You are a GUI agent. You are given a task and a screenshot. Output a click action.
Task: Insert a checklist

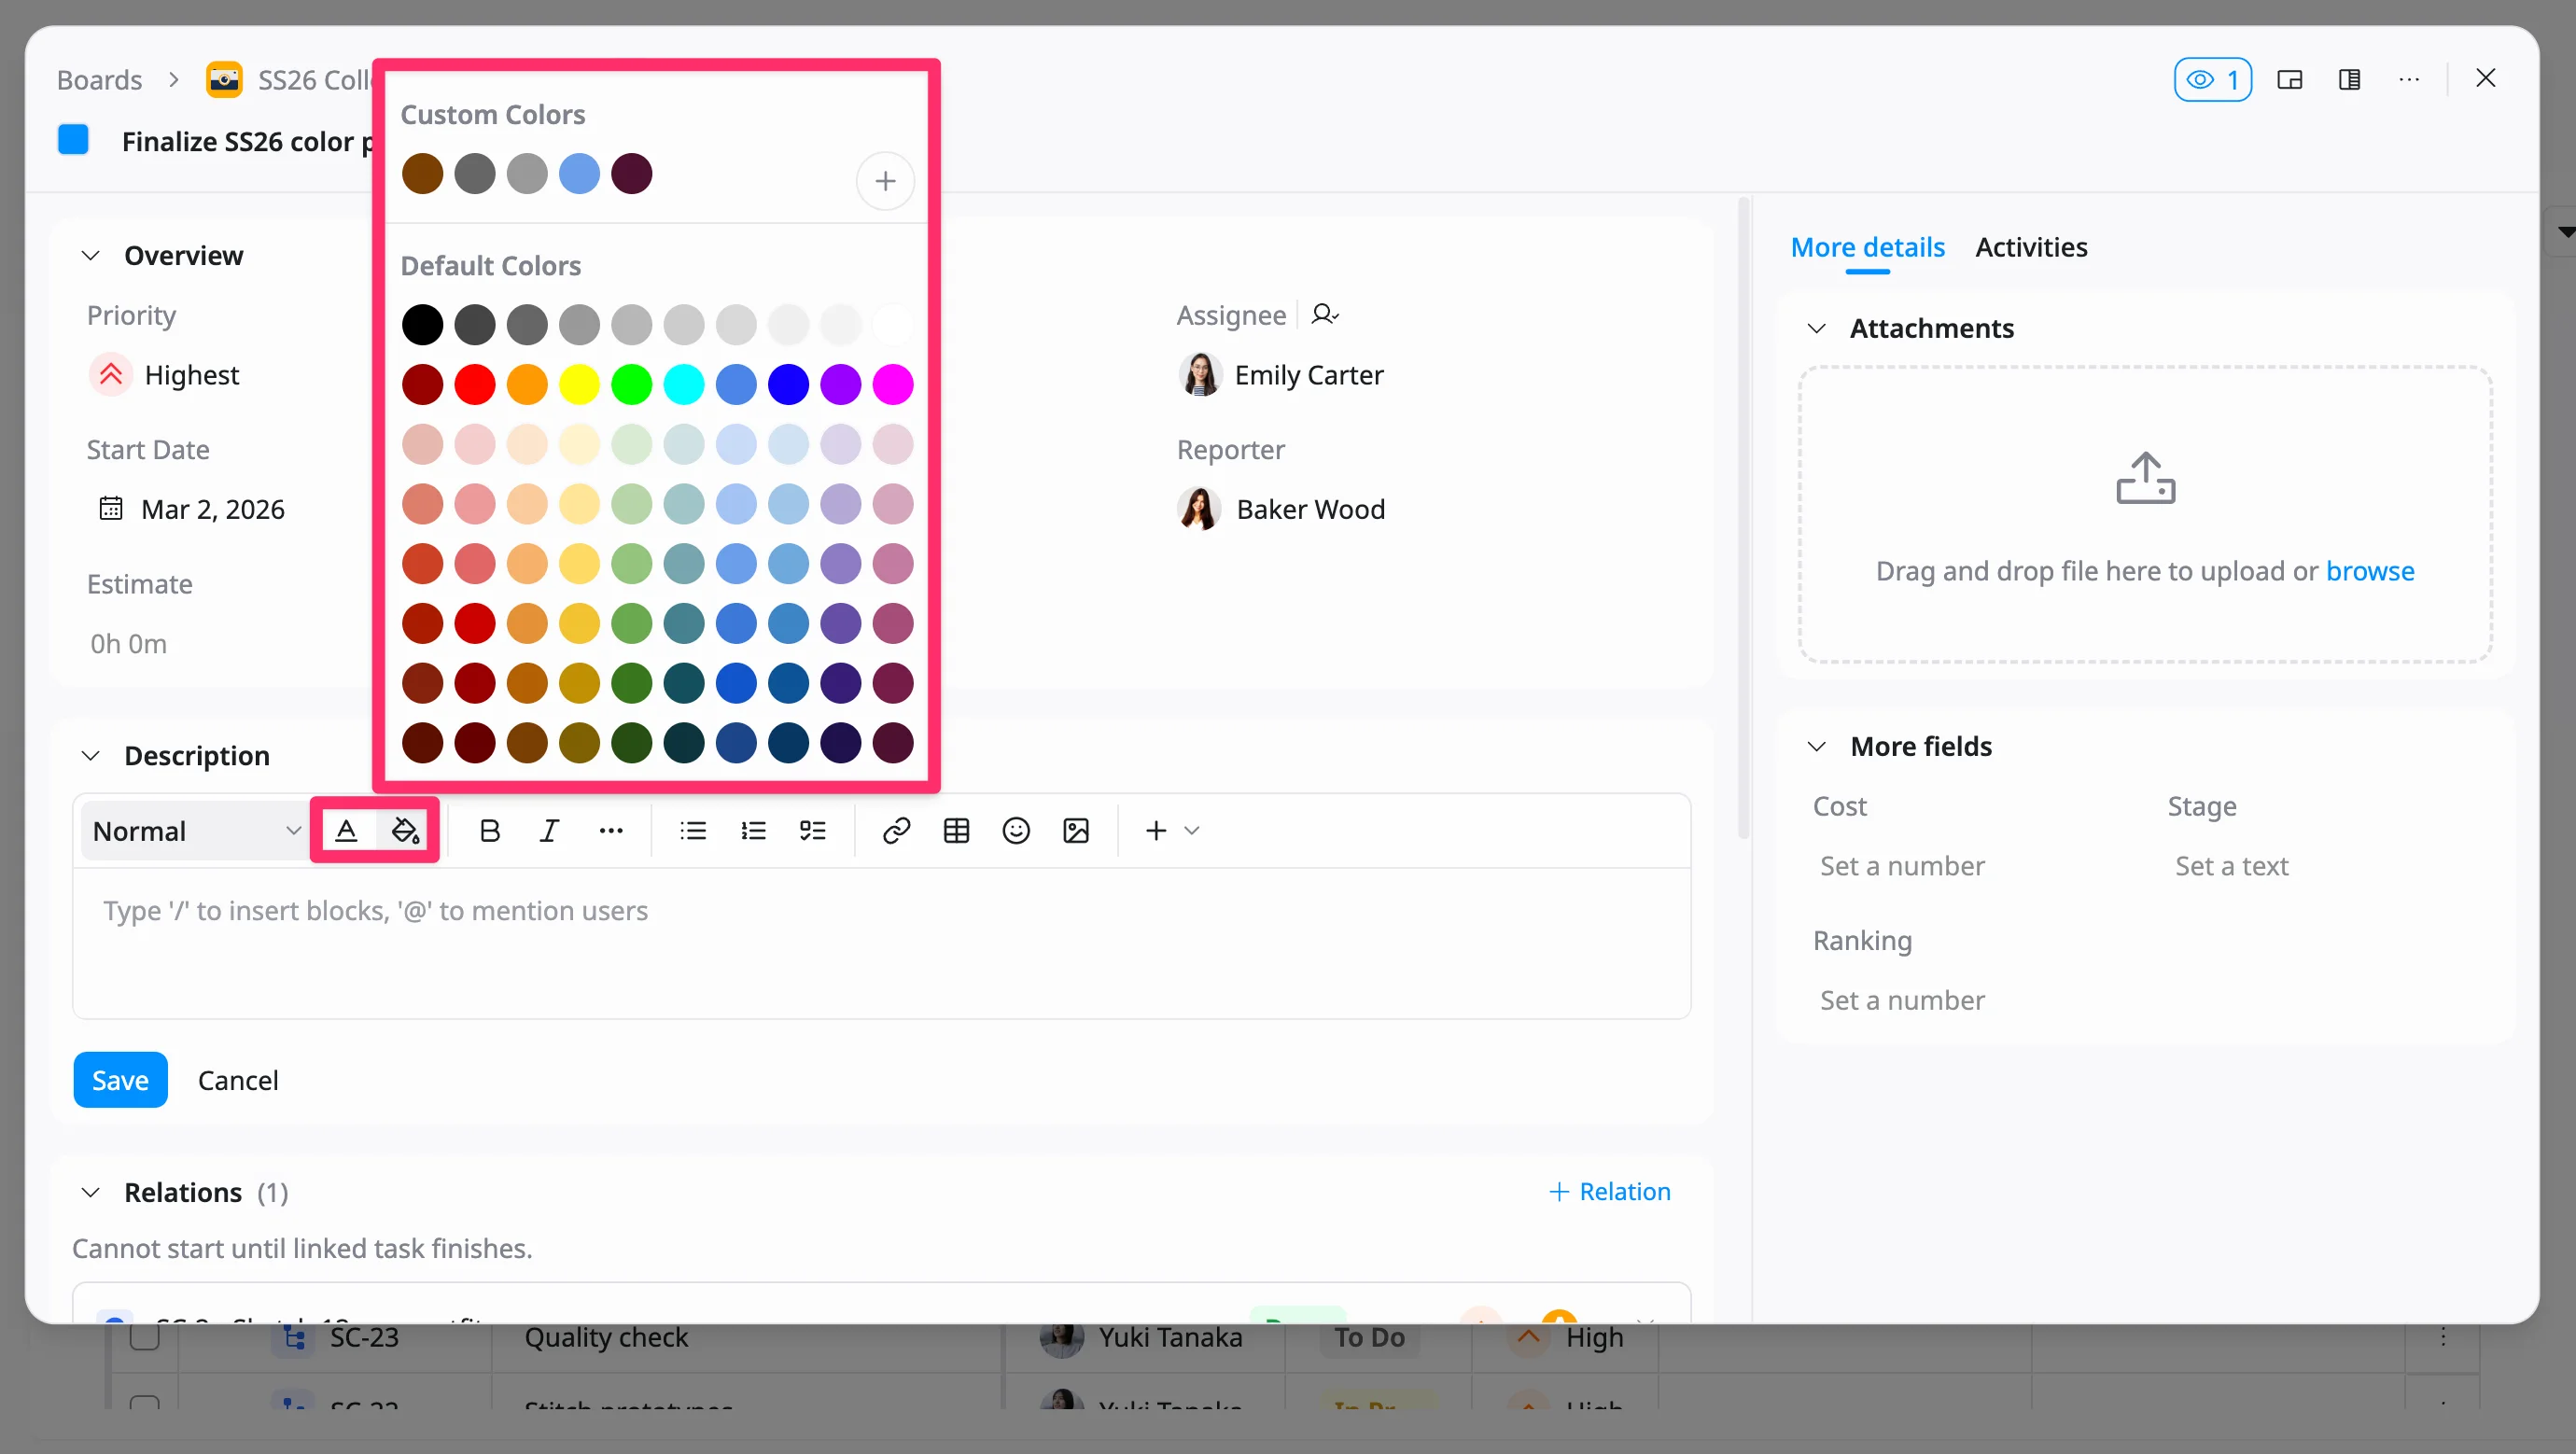pyautogui.click(x=813, y=830)
